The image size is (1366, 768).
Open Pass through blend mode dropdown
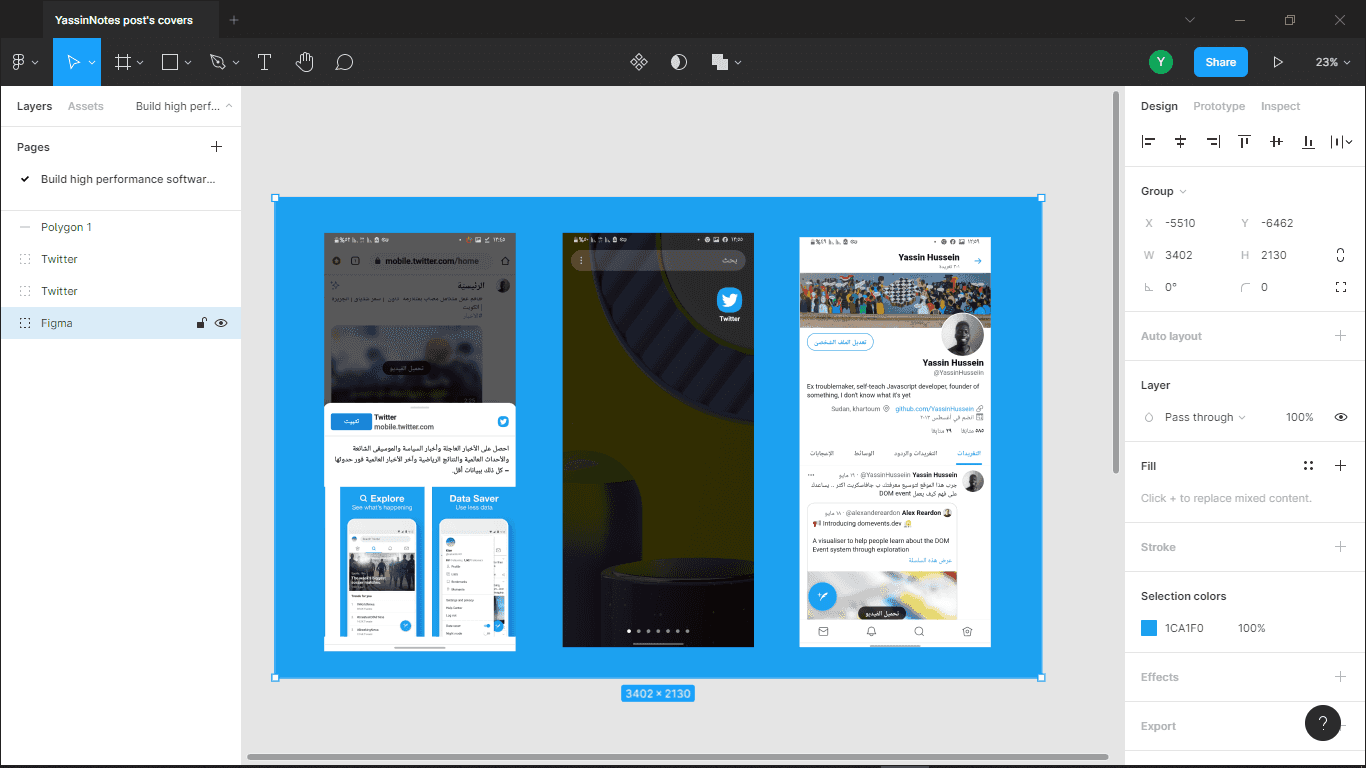1205,417
